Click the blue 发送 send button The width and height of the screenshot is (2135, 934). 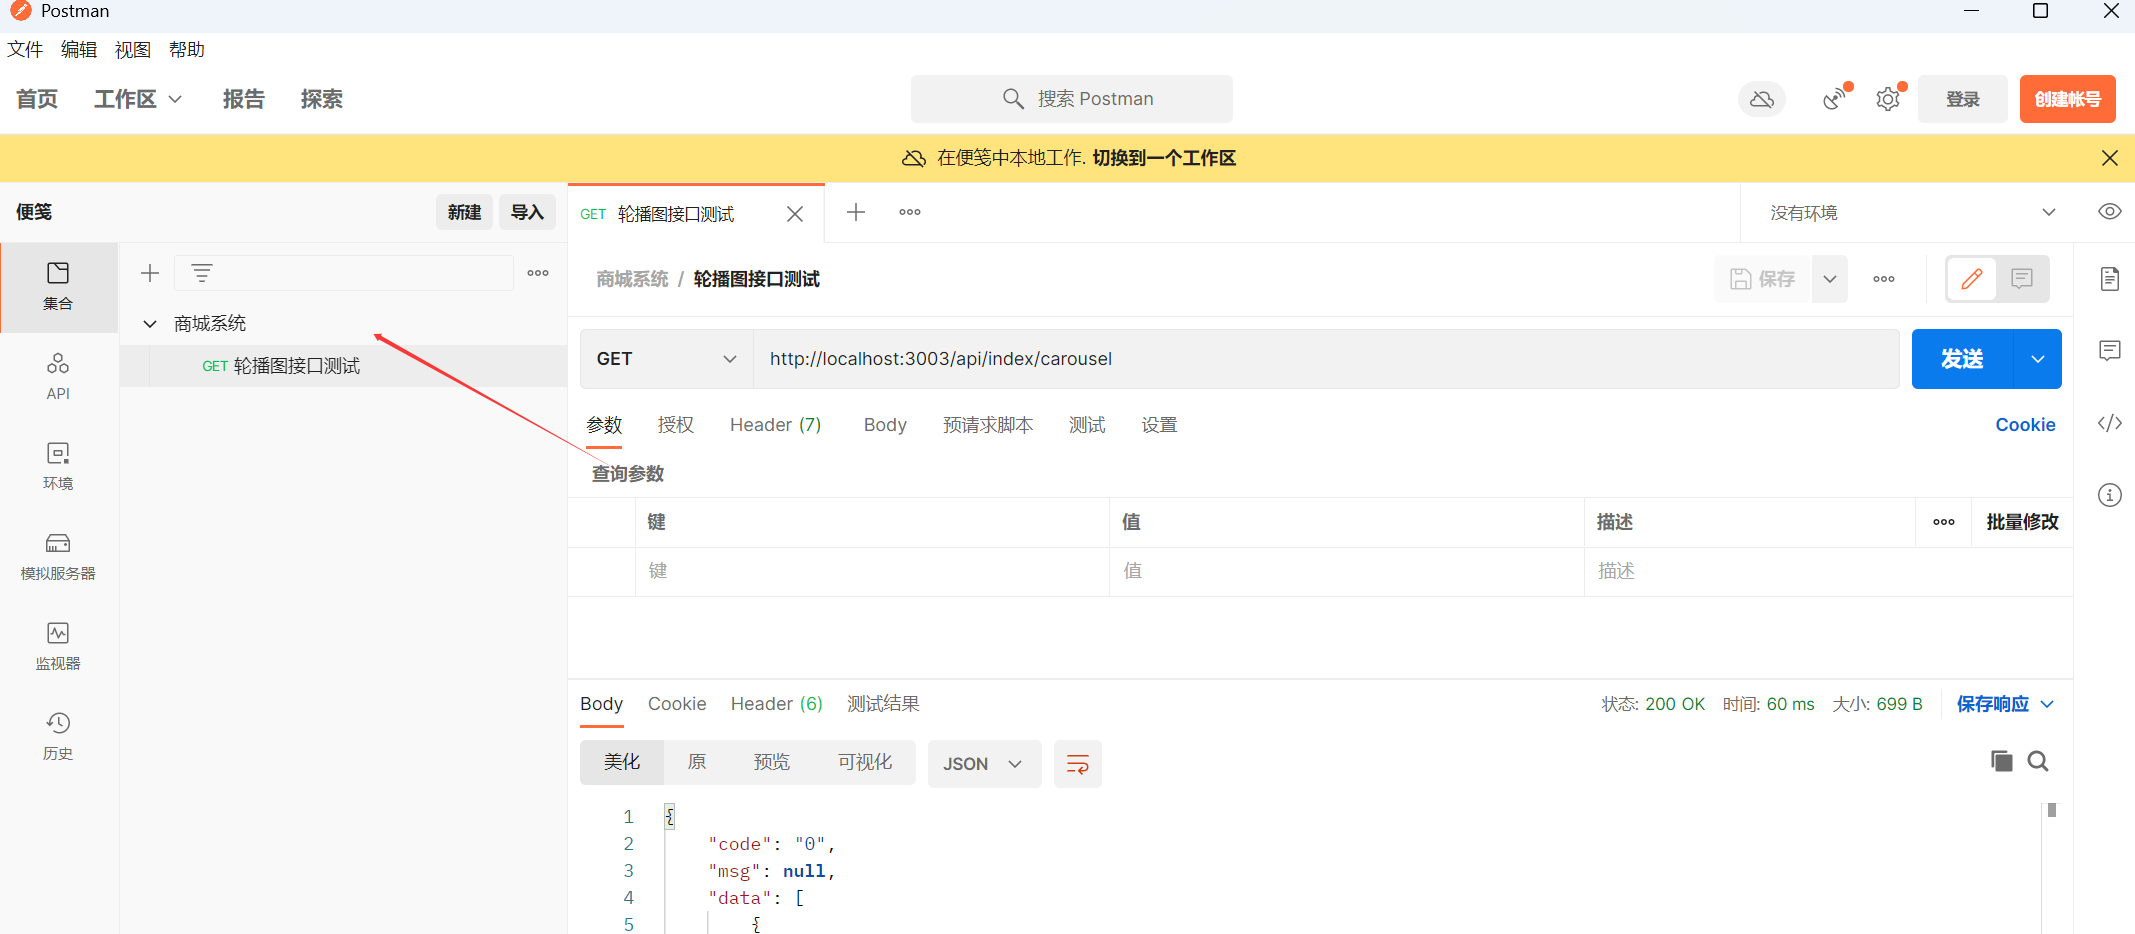1962,359
